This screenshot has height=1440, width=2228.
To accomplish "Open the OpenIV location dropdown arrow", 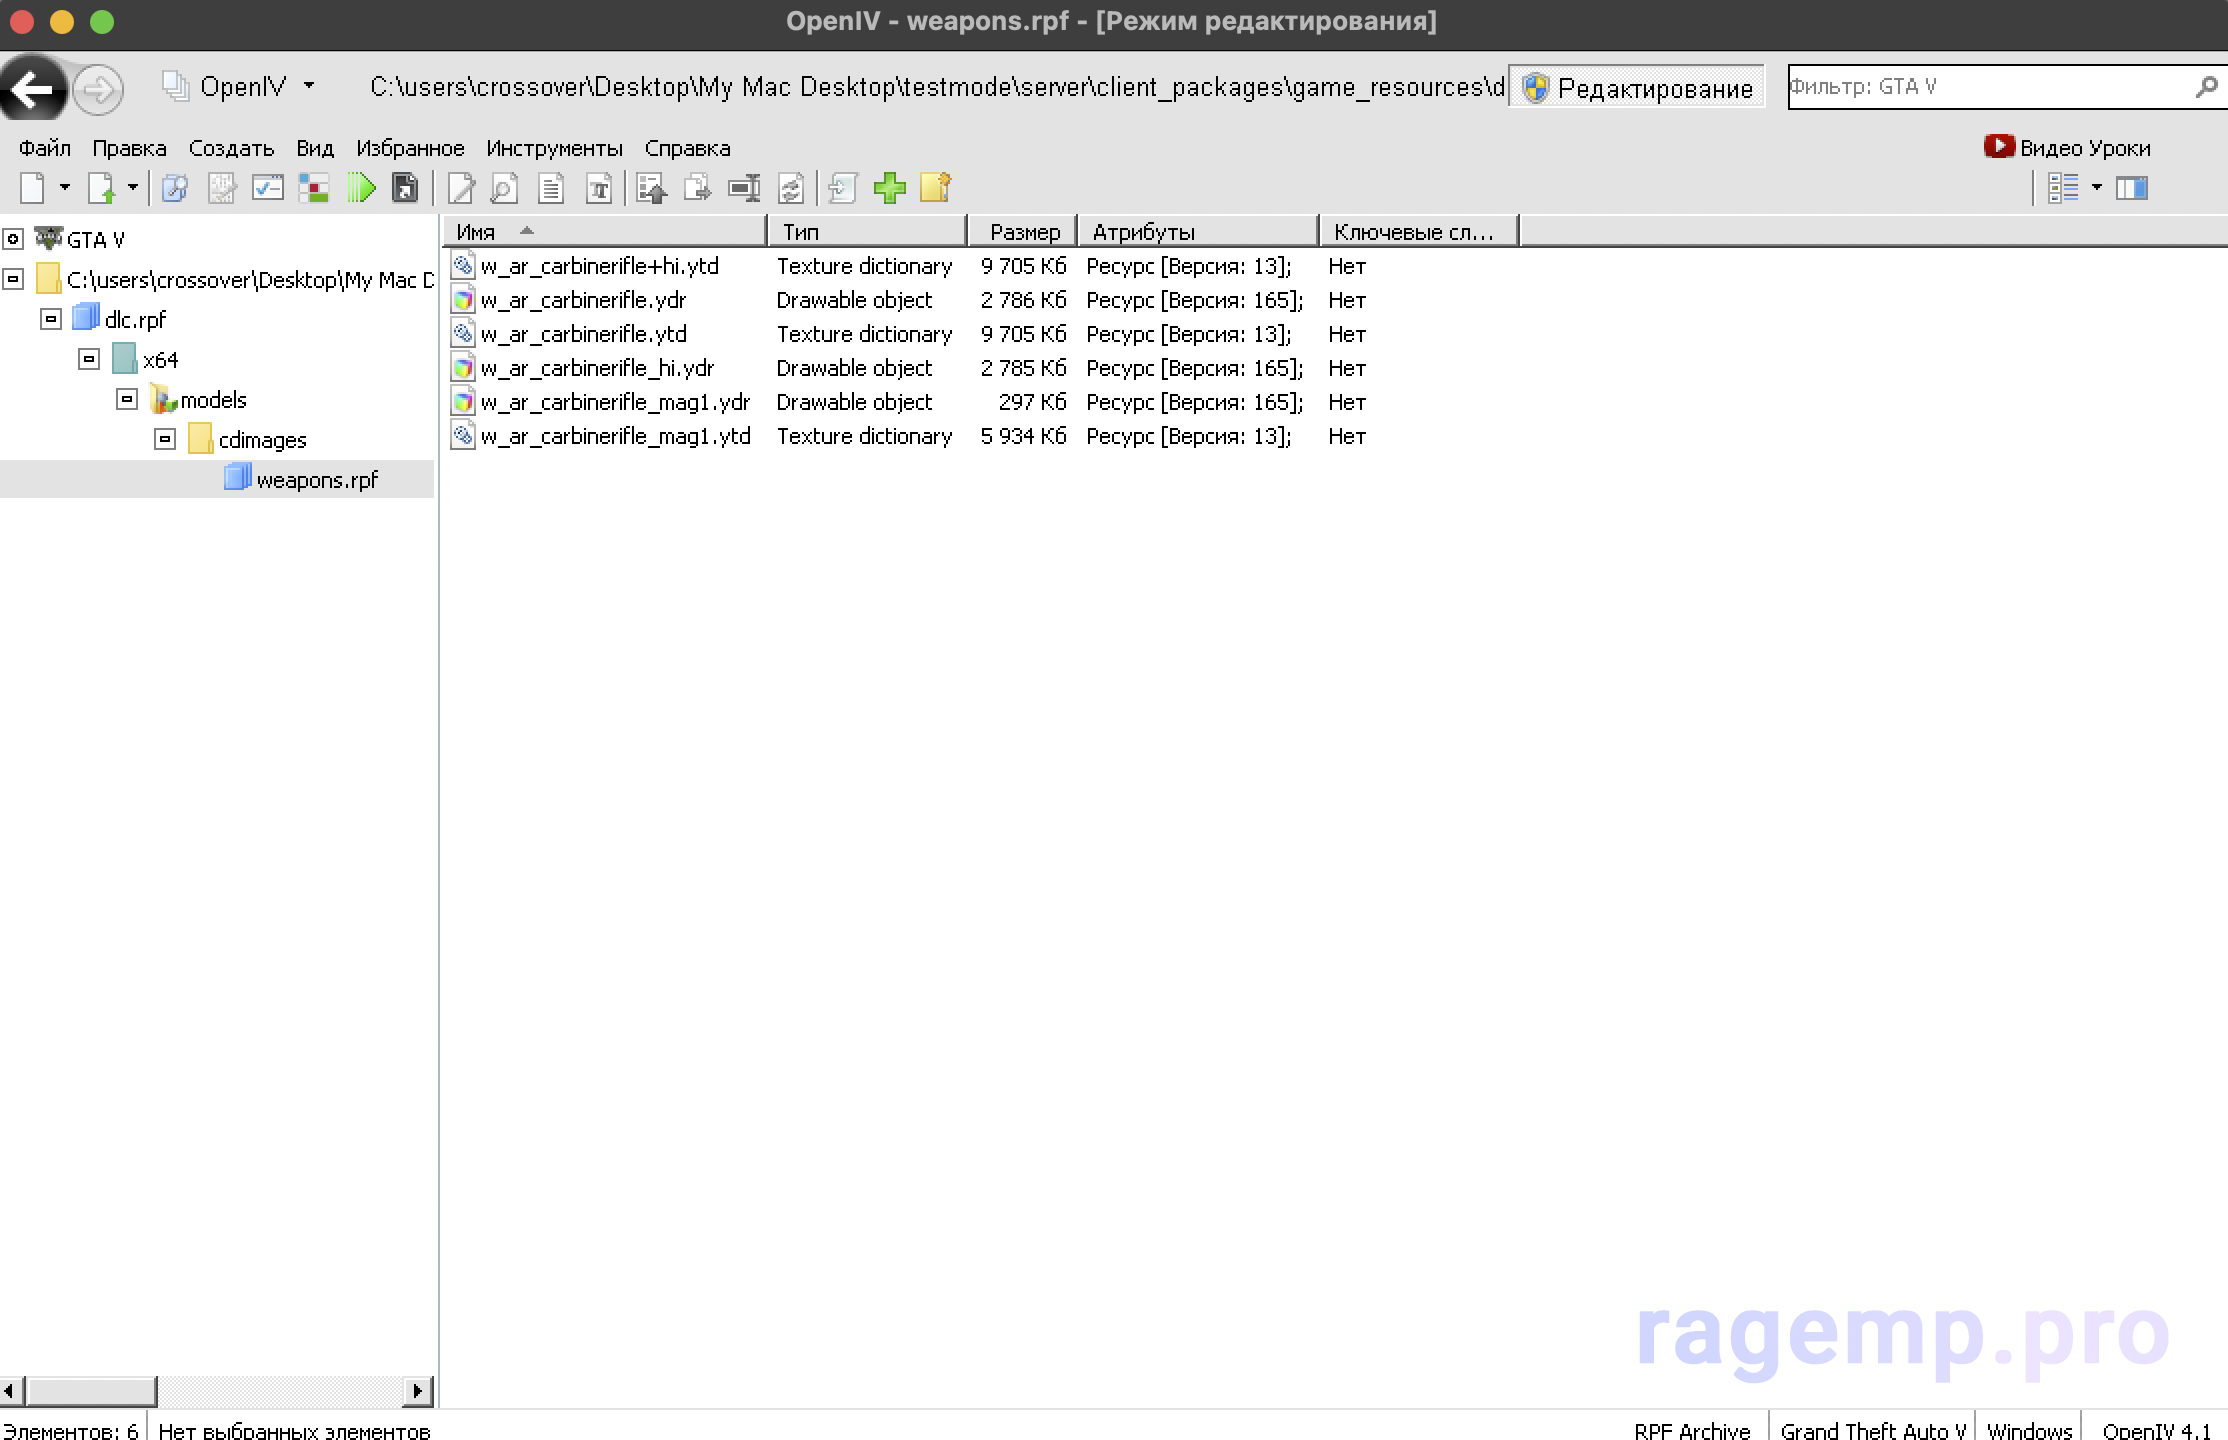I will pyautogui.click(x=309, y=87).
